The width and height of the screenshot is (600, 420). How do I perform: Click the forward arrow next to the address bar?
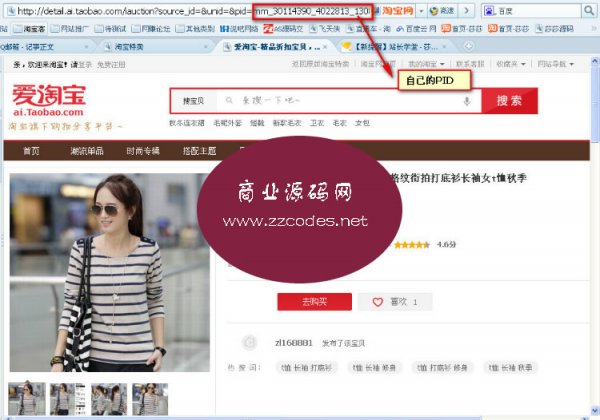coord(466,11)
